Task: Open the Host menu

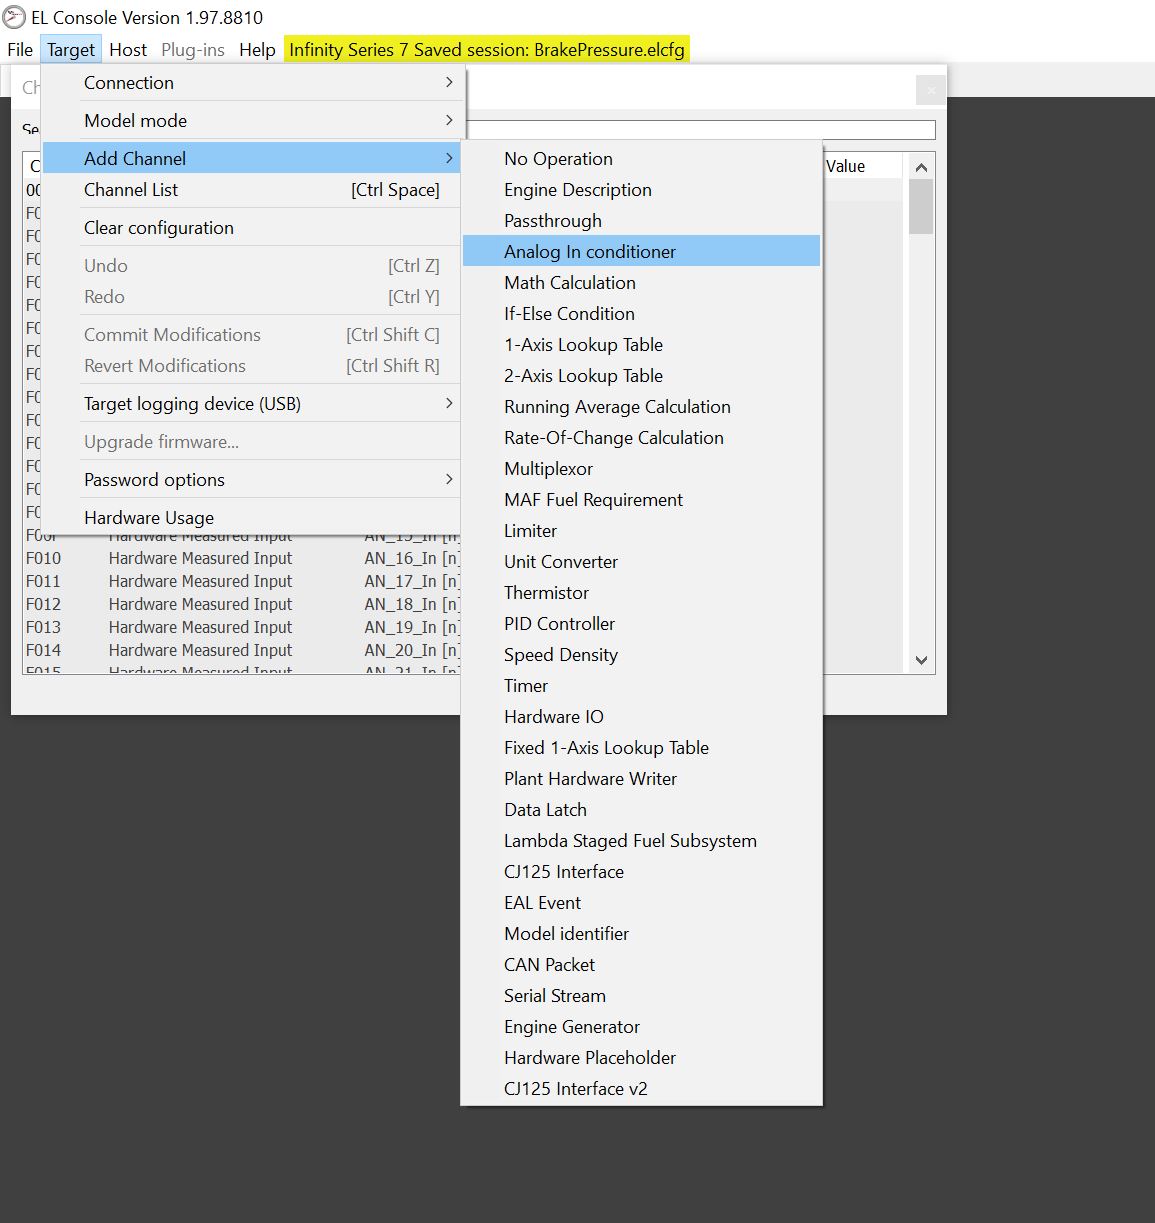Action: [x=128, y=50]
